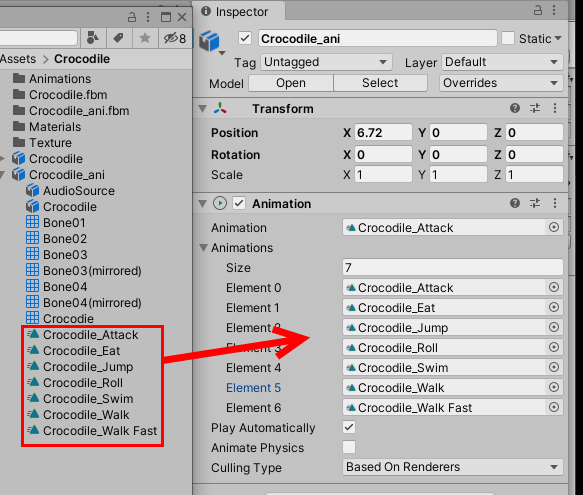Viewport: 583px width, 495px height.
Task: Click the Select model button
Action: click(x=380, y=83)
